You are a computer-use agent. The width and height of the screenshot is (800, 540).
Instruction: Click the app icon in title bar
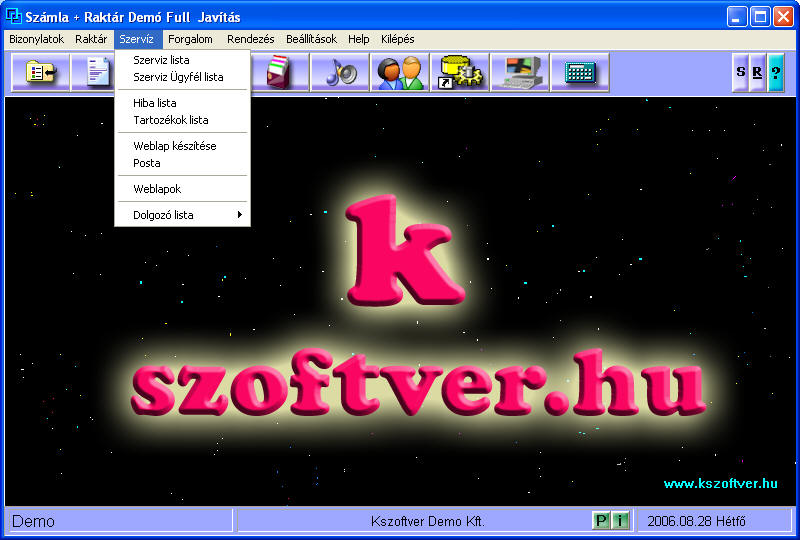coord(13,16)
